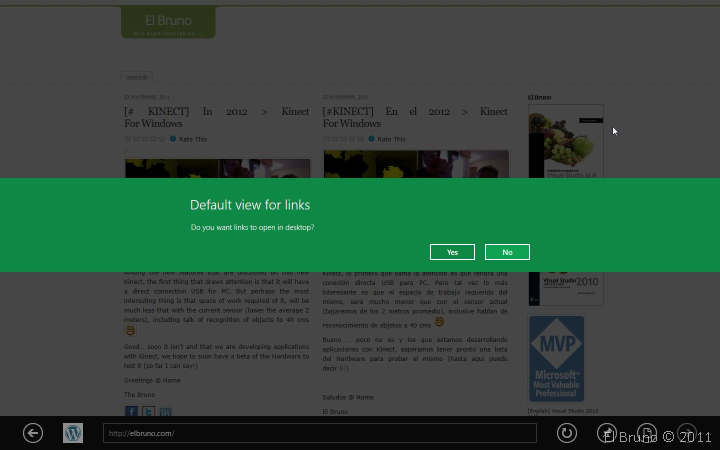This screenshot has height=450, width=720.
Task: Open the English Kinect For Windows post title
Action: click(x=216, y=117)
